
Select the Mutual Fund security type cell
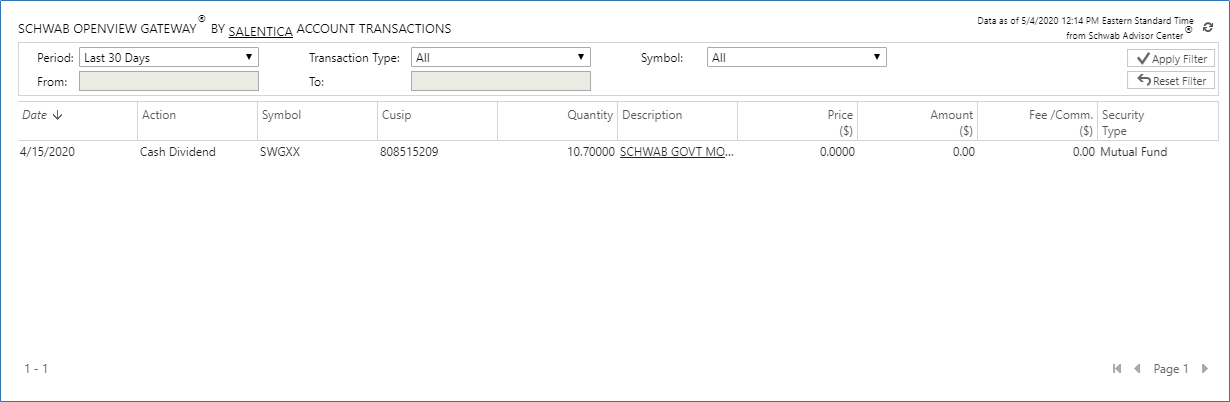coord(1133,152)
